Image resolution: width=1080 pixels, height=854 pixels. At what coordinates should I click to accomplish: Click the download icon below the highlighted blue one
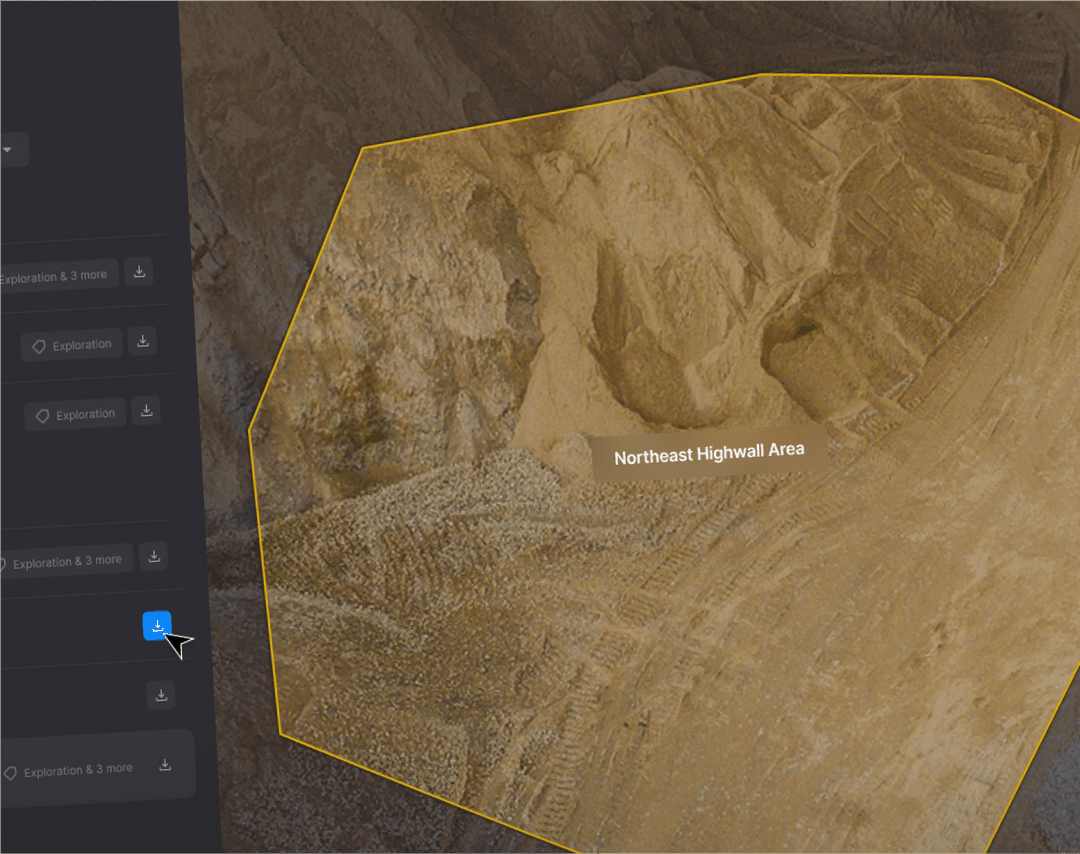click(160, 695)
